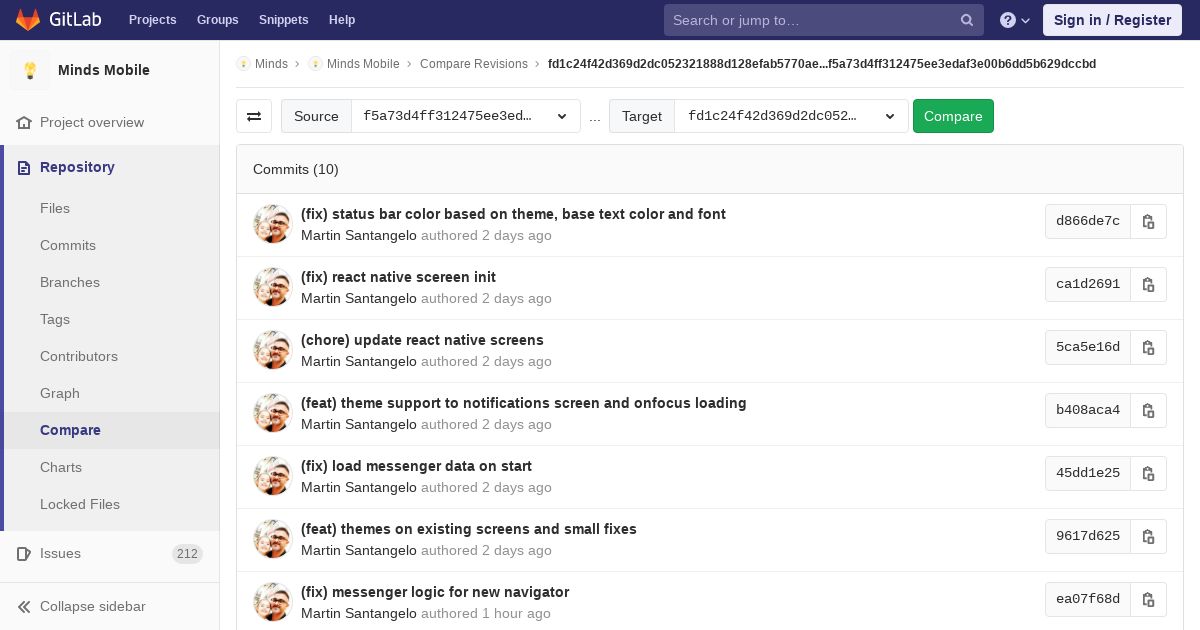1200x630 pixels.
Task: Open the Projects menu in navbar
Action: (152, 20)
